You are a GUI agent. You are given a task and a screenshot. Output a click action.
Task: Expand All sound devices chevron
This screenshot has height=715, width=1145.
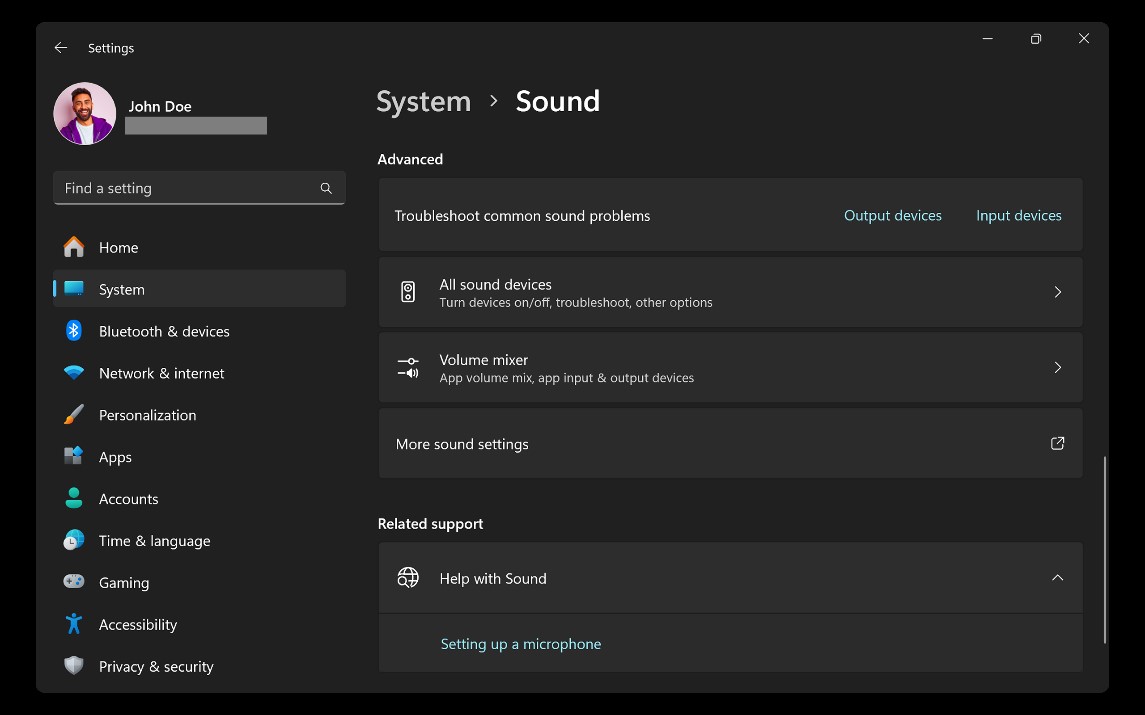[1057, 292]
